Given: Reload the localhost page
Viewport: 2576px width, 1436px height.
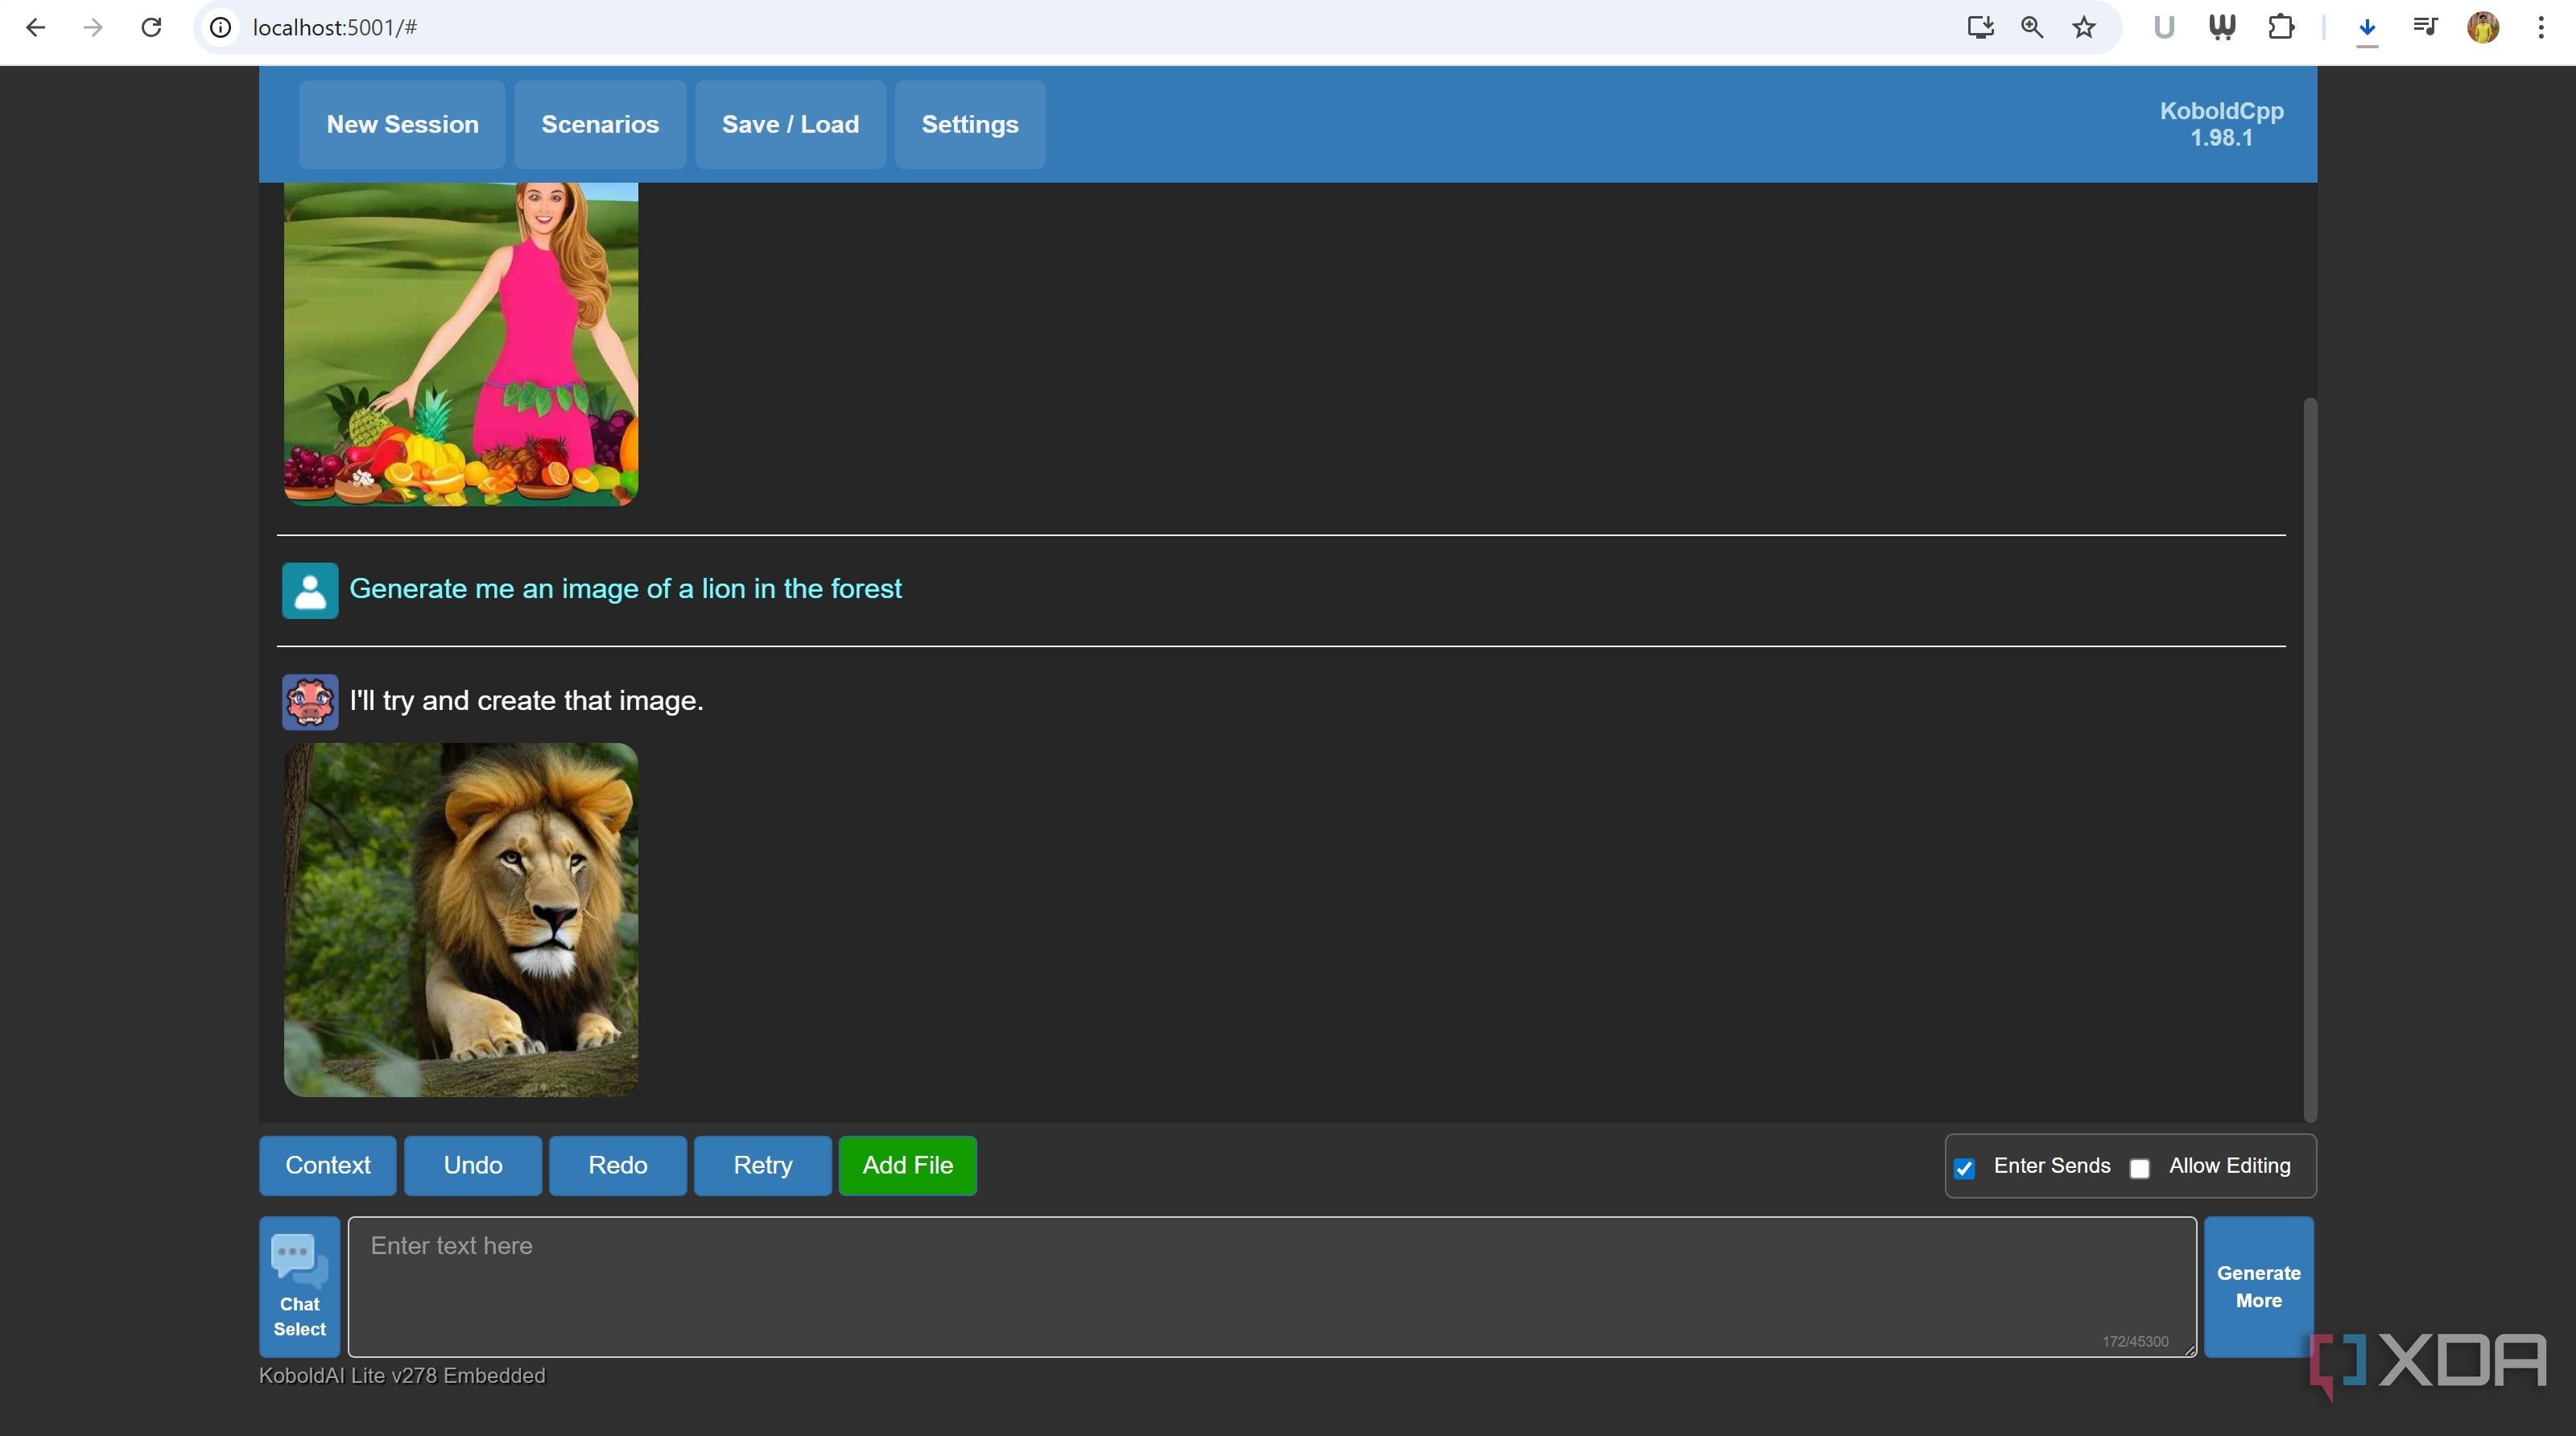Looking at the screenshot, I should click(x=151, y=28).
